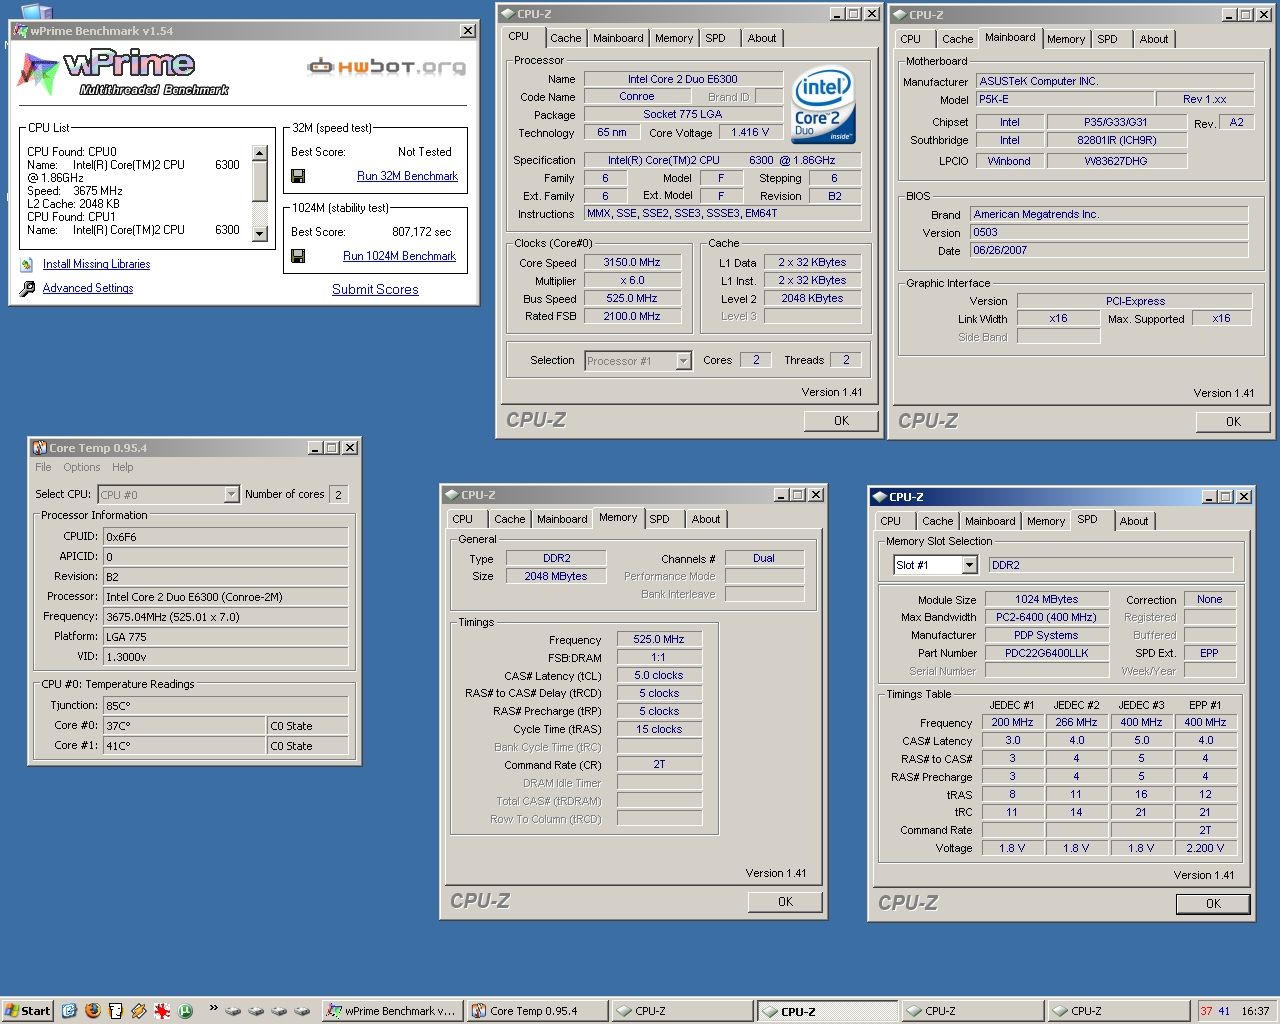The width and height of the screenshot is (1280, 1024).
Task: Click the Submit Scores link in wPrime
Action: (375, 289)
